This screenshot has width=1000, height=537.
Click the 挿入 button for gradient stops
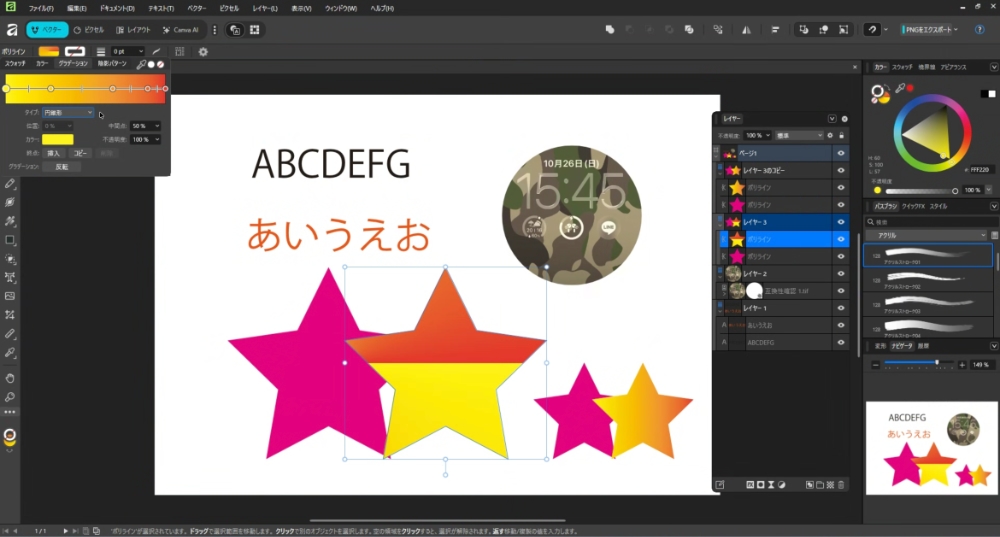pos(54,153)
